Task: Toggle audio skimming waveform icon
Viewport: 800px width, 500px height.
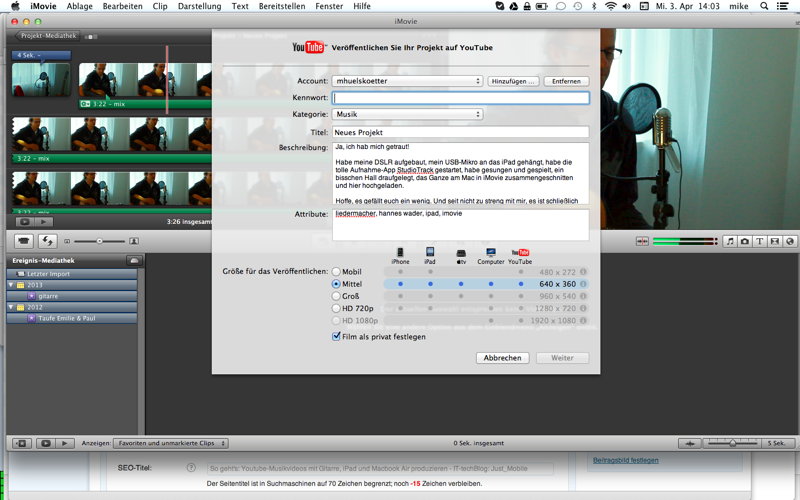Action: 642,241
